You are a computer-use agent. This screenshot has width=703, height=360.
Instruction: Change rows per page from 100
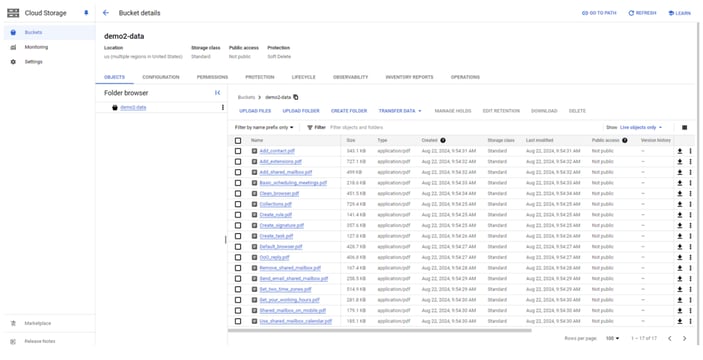click(612, 338)
